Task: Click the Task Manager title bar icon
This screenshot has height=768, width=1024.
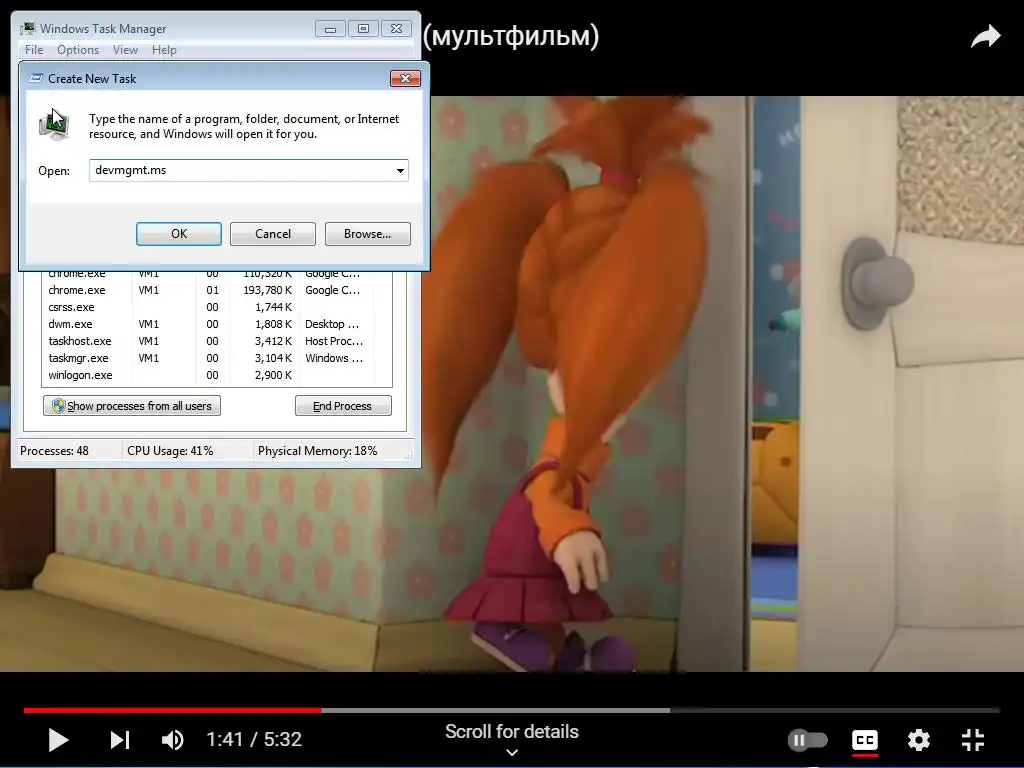Action: tap(28, 29)
